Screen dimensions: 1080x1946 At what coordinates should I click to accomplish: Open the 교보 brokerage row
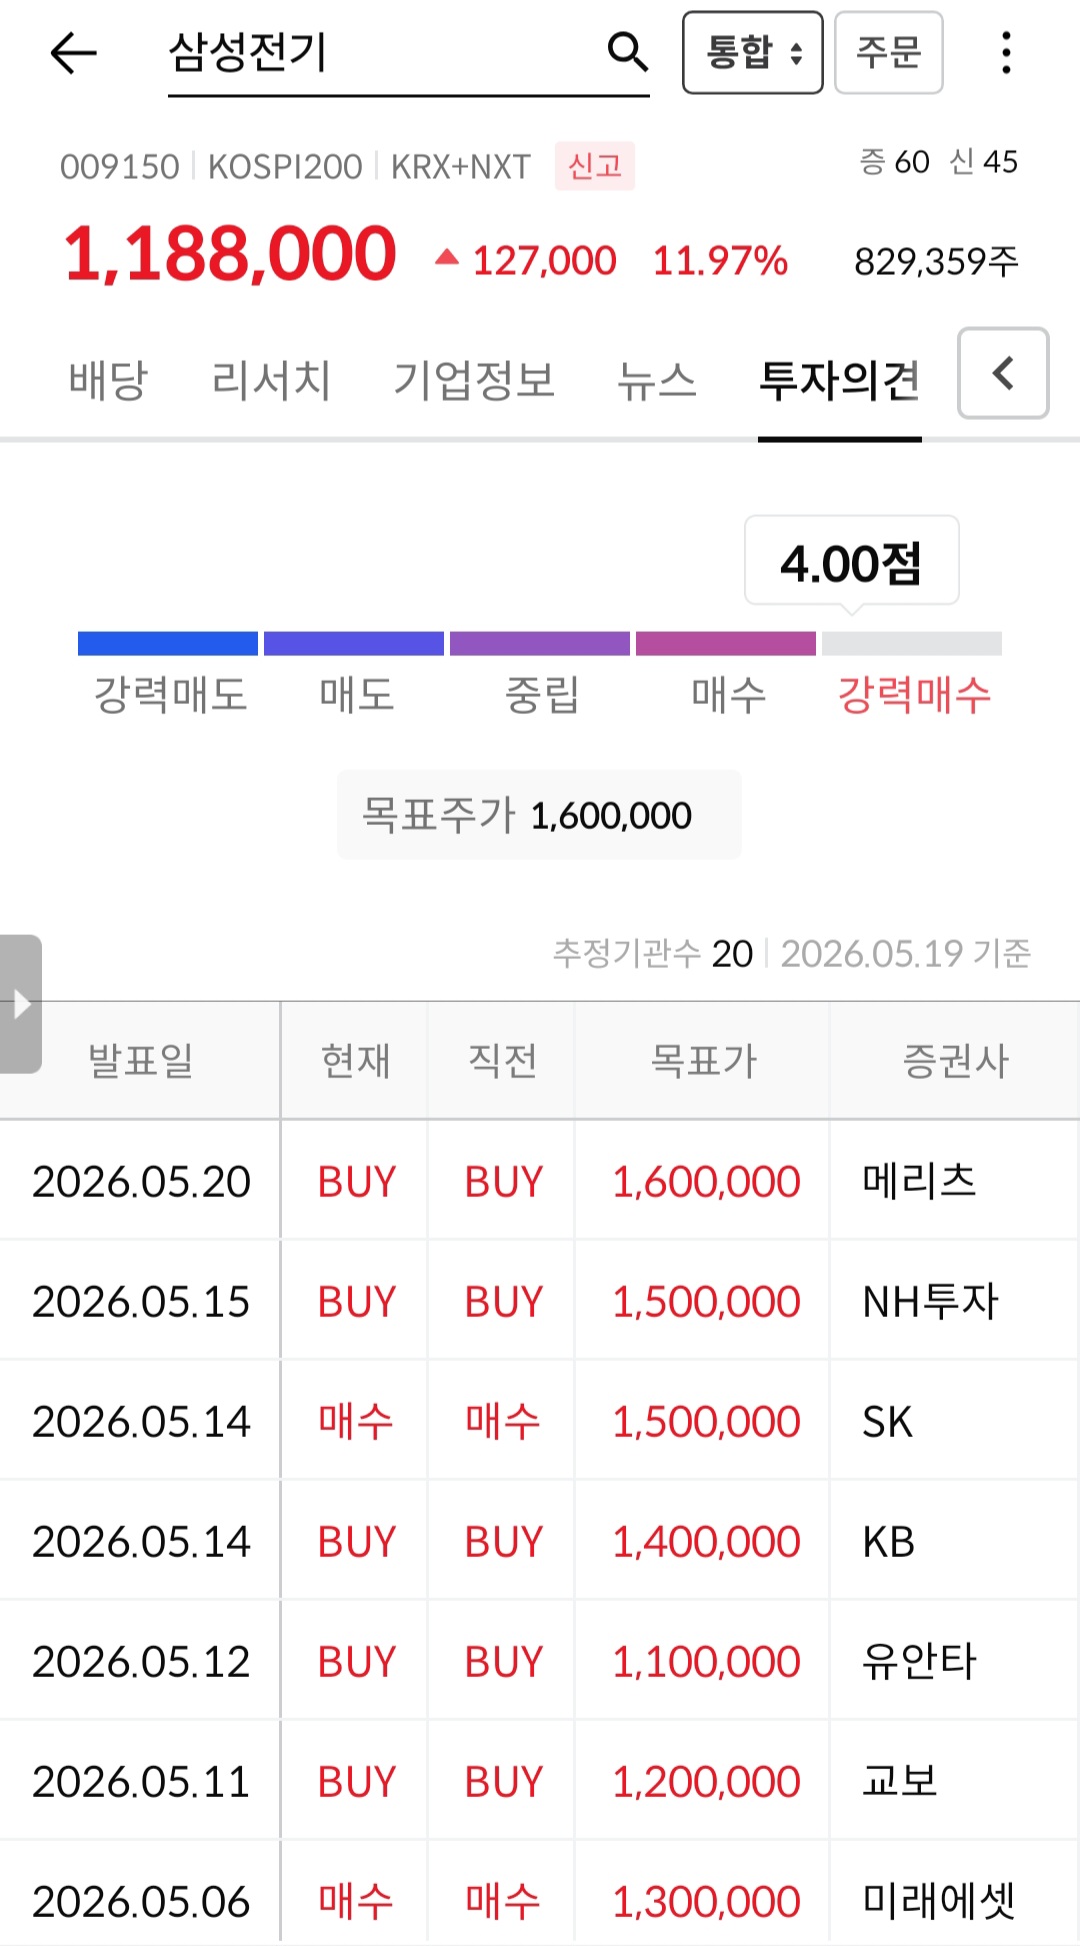pos(540,1781)
